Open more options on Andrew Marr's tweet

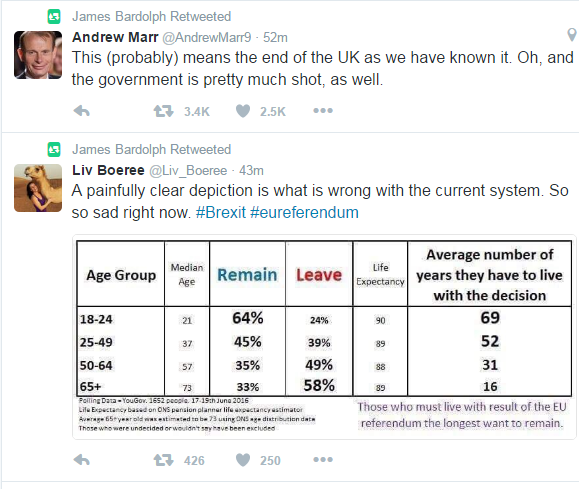coord(323,110)
